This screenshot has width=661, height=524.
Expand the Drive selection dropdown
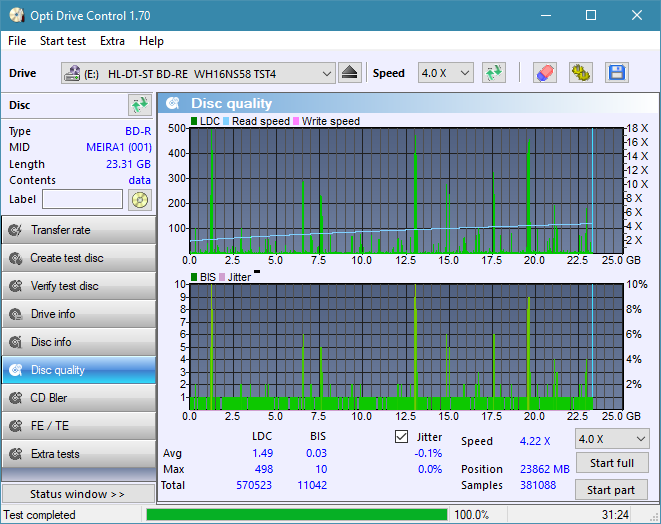(326, 74)
